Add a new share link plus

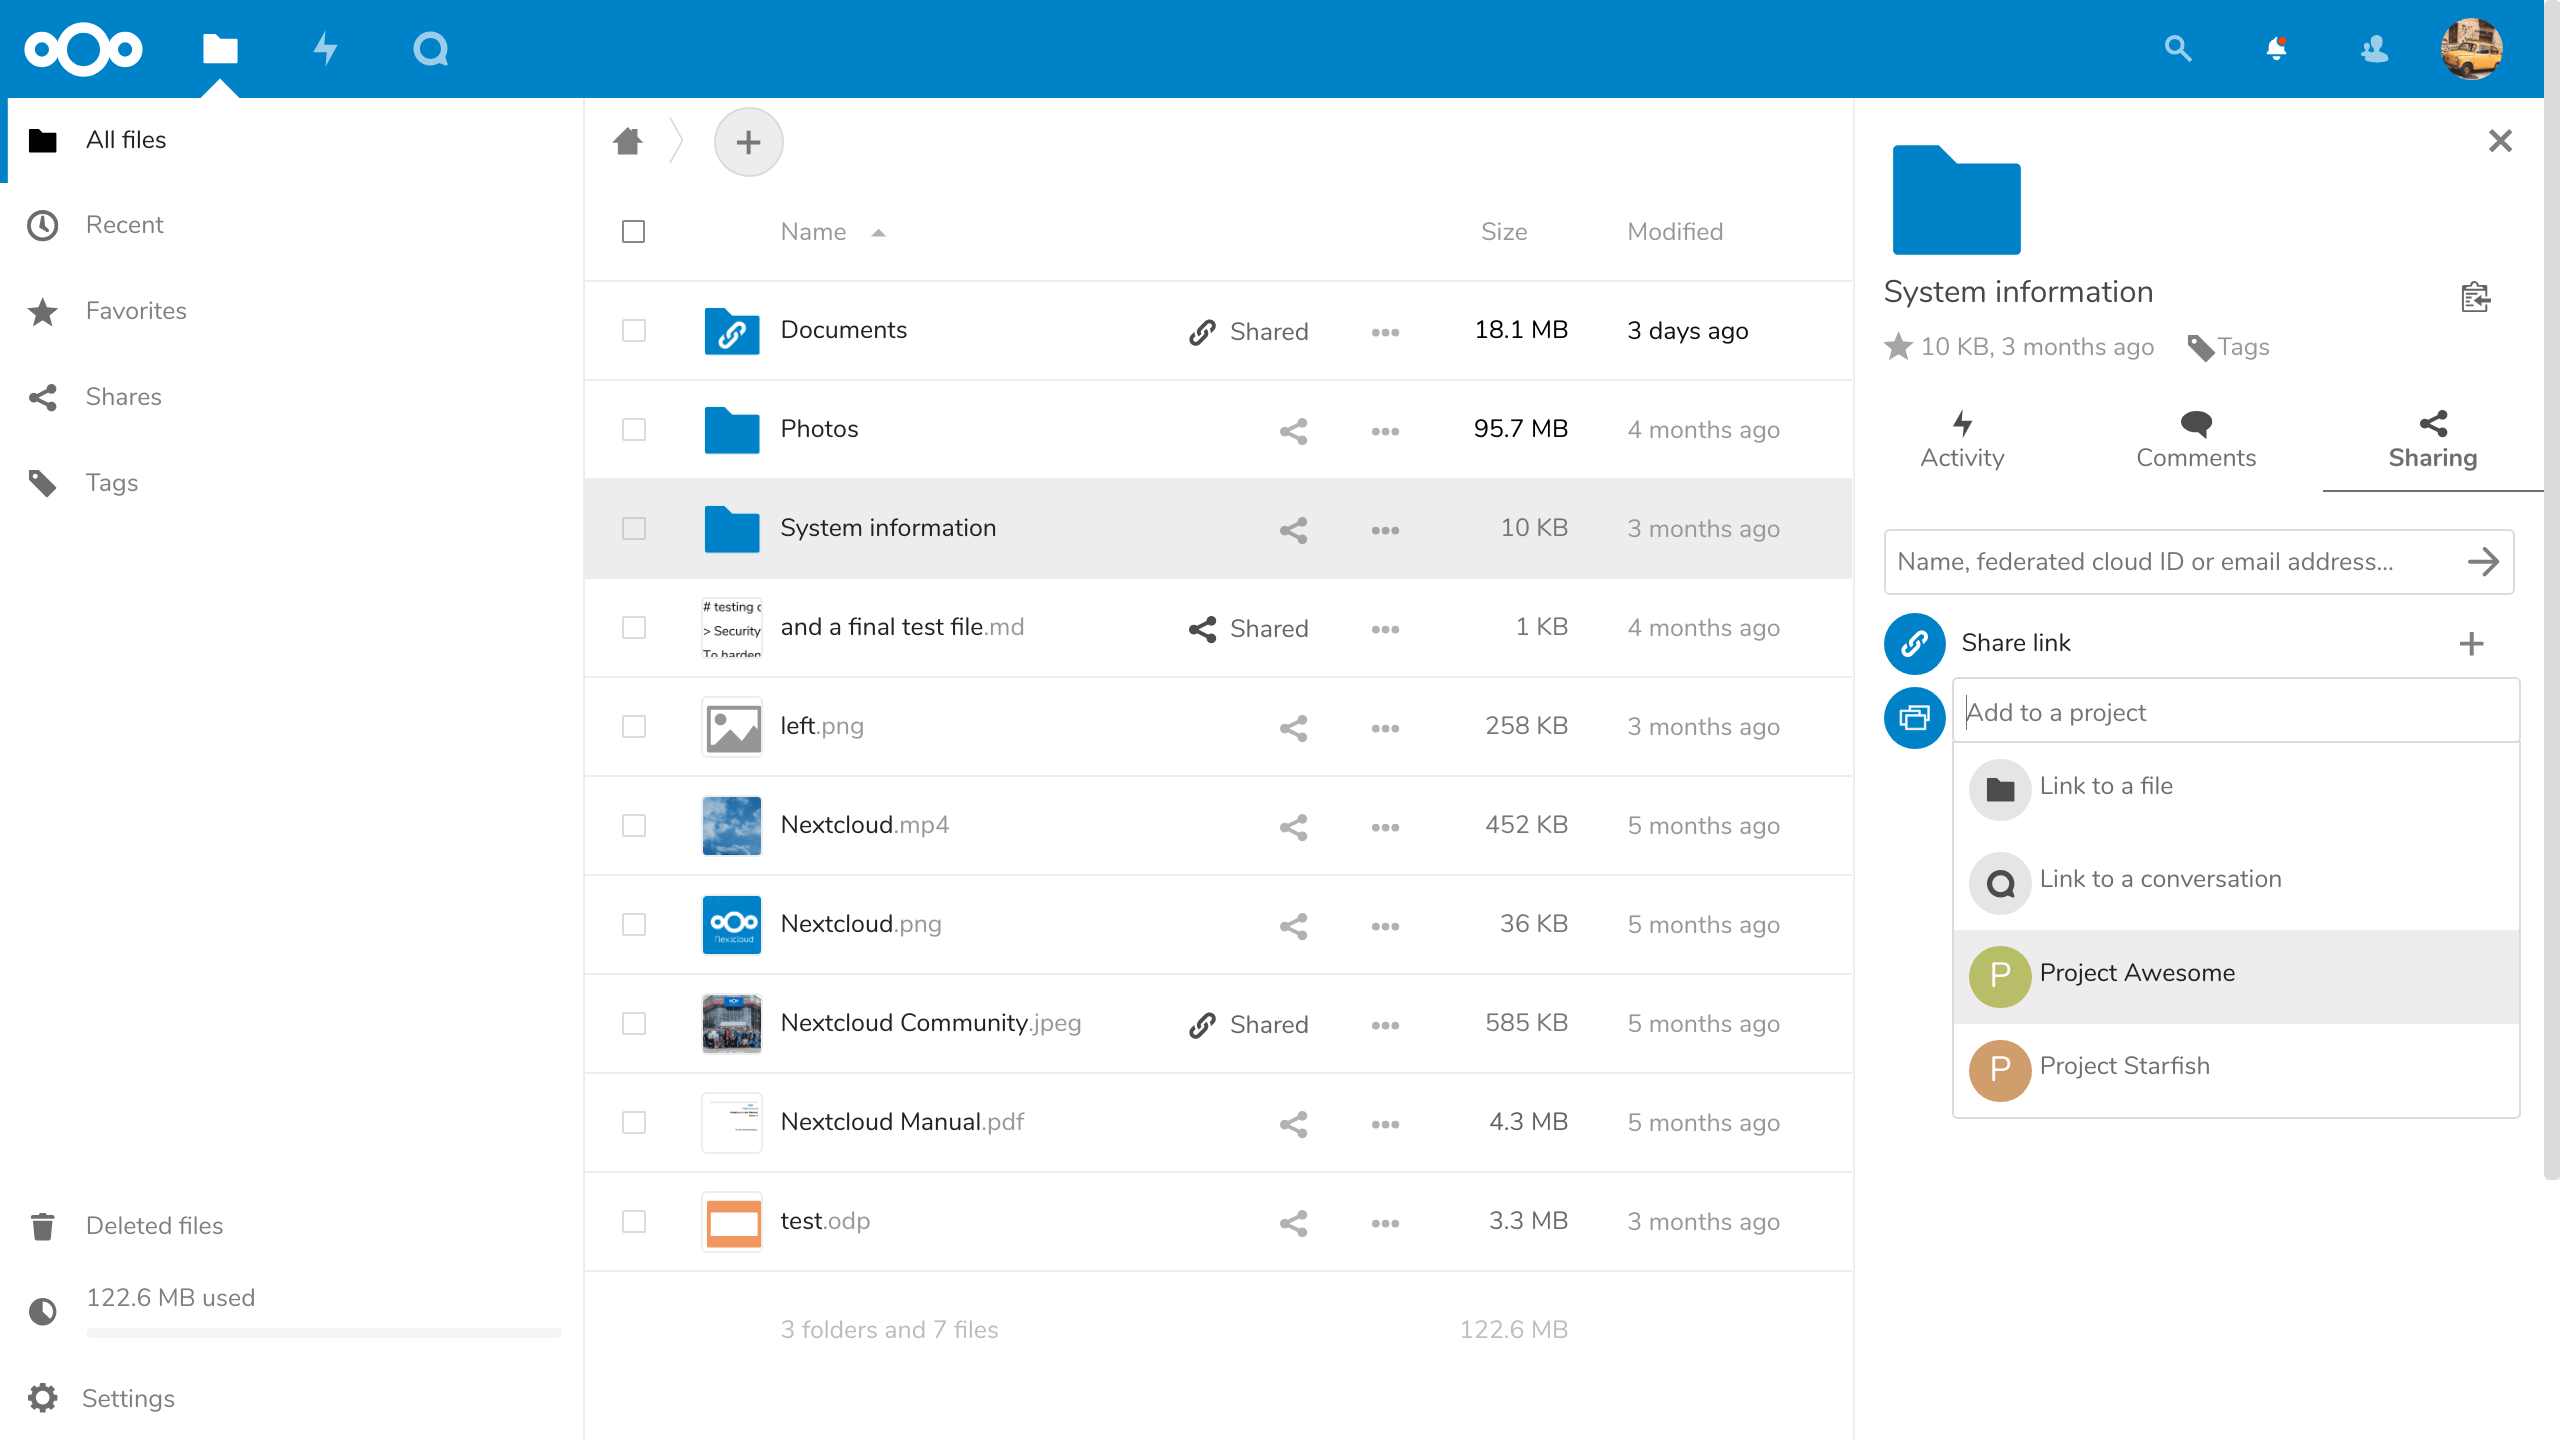pyautogui.click(x=2471, y=643)
